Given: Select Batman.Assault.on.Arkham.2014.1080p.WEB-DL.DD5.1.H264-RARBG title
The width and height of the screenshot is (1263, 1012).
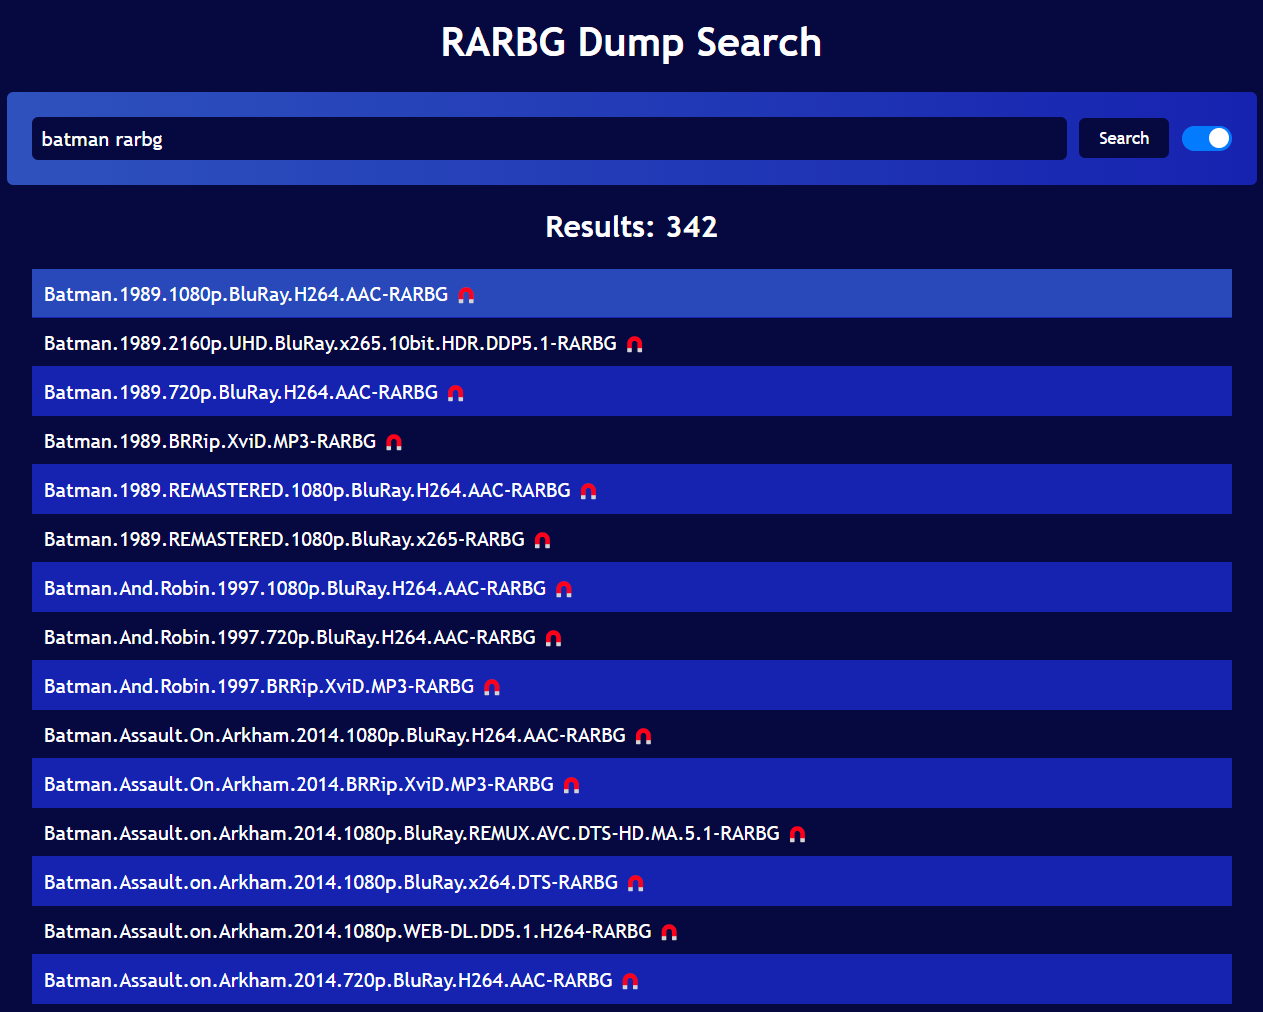Looking at the screenshot, I should [348, 931].
